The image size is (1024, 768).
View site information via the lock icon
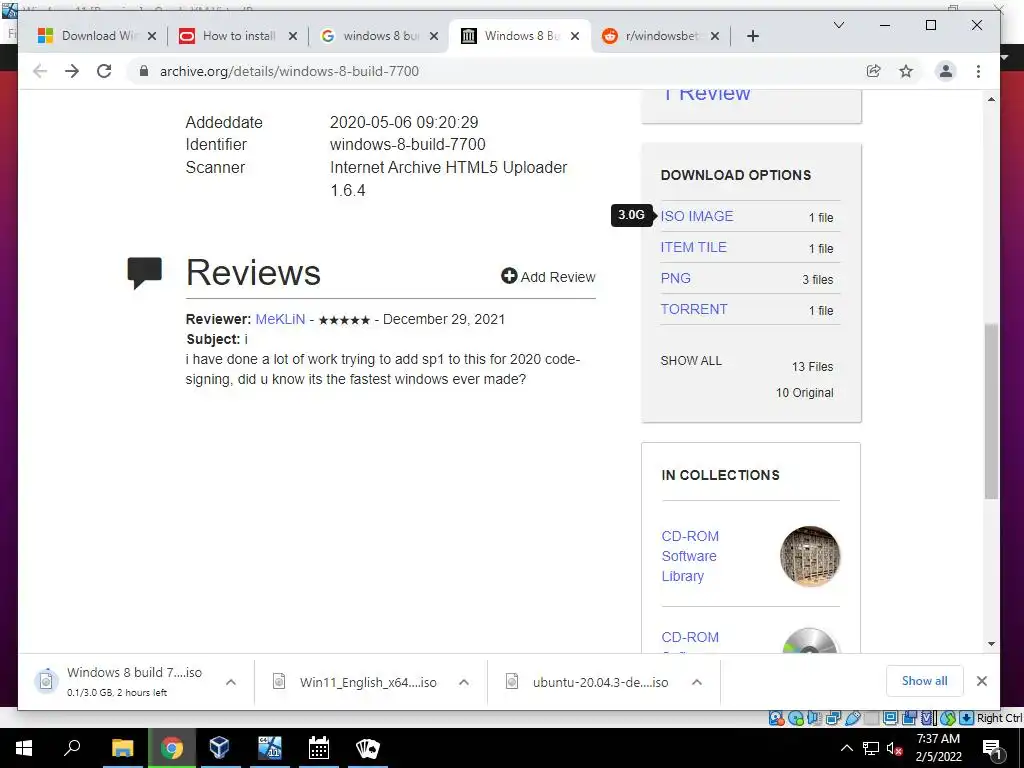(x=144, y=71)
